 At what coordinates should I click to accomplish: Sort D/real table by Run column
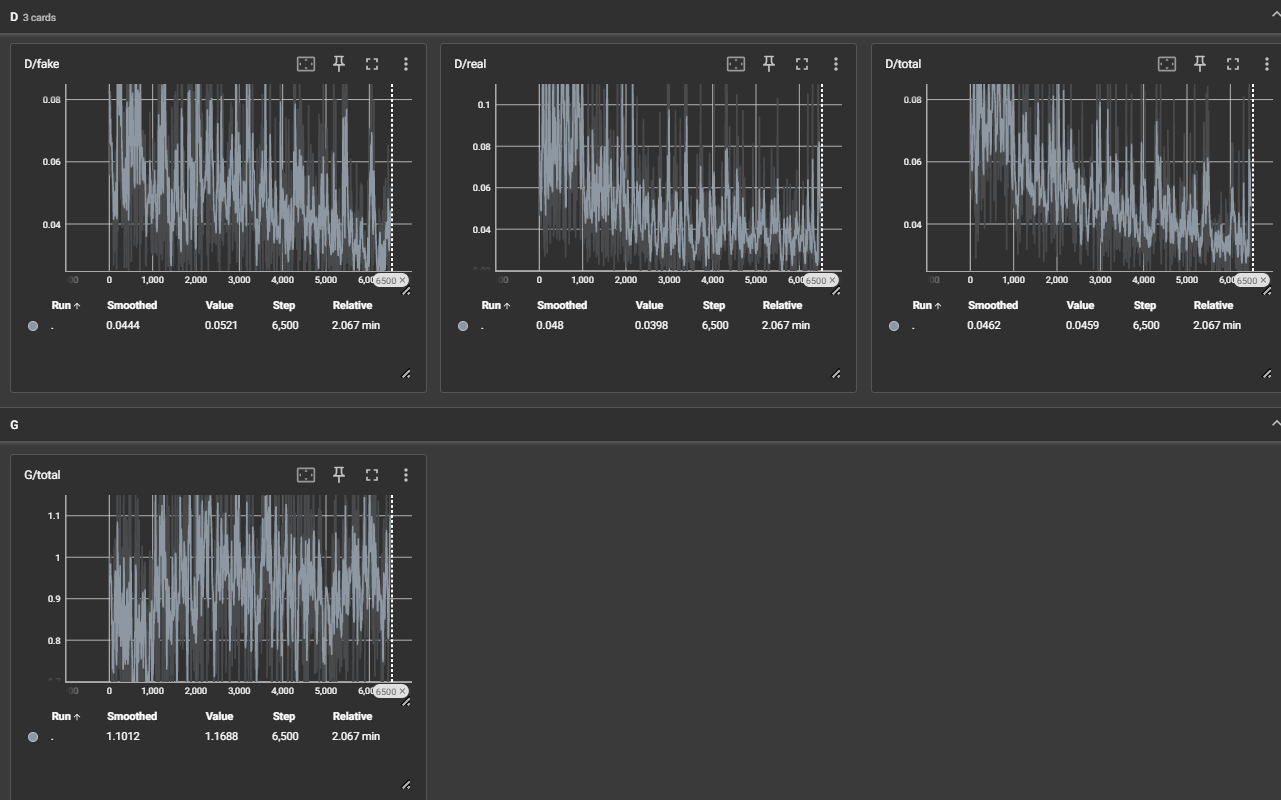(x=496, y=305)
